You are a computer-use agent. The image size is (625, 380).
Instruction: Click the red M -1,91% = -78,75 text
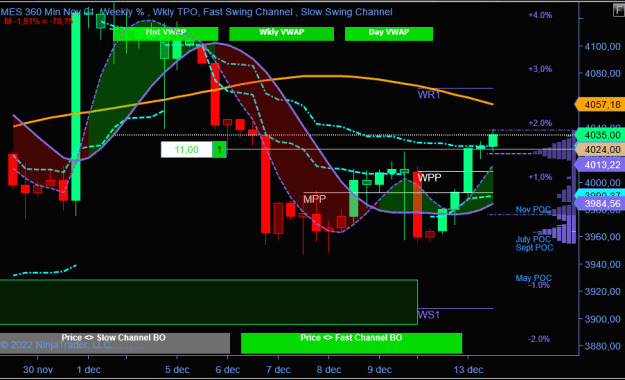[38, 22]
